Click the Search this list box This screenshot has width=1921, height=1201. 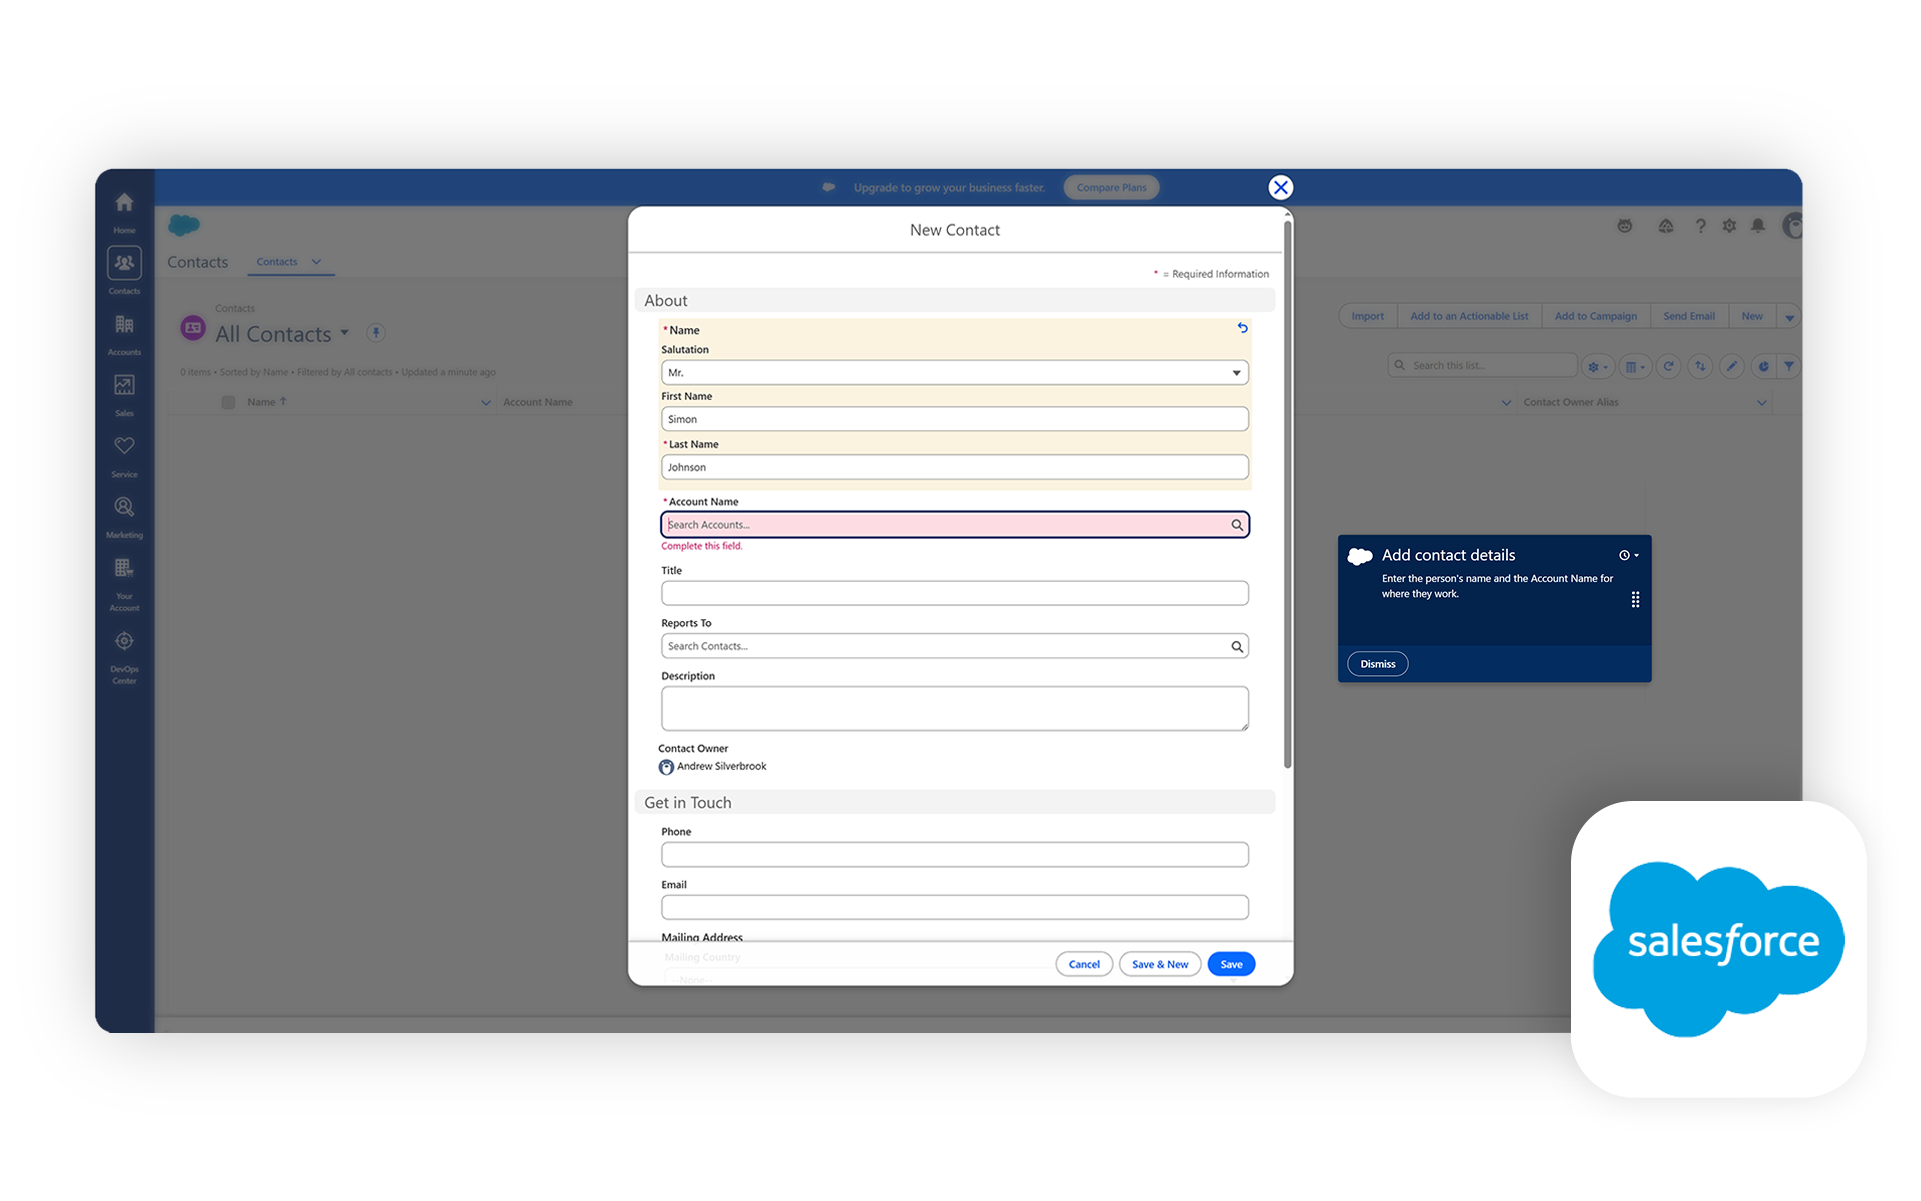(1482, 366)
